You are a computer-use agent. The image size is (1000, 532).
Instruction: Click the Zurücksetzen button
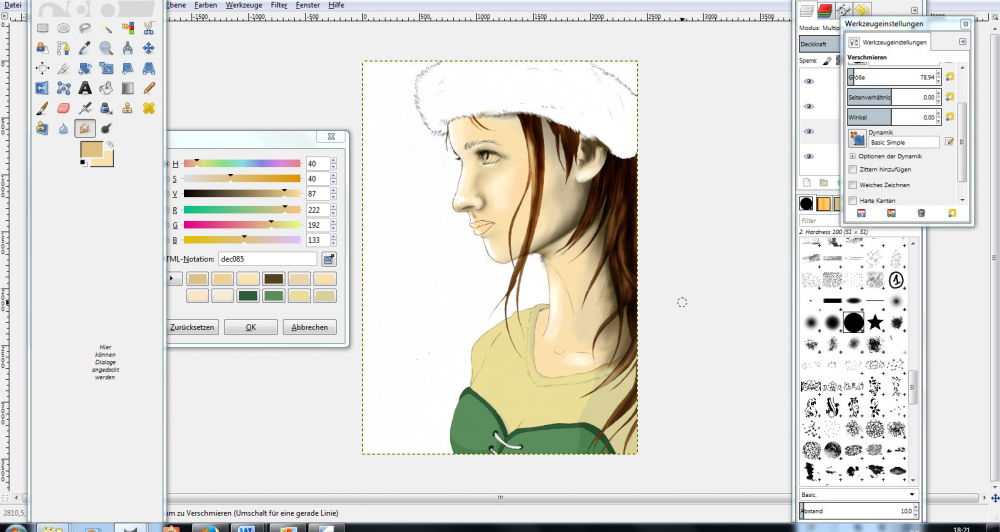coord(192,327)
